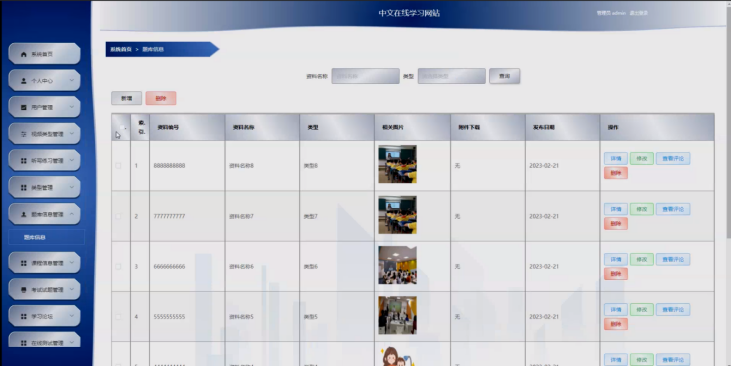Click the grid icon beside 课程信息管理
Viewport: 732px width, 367px height.
[24, 263]
